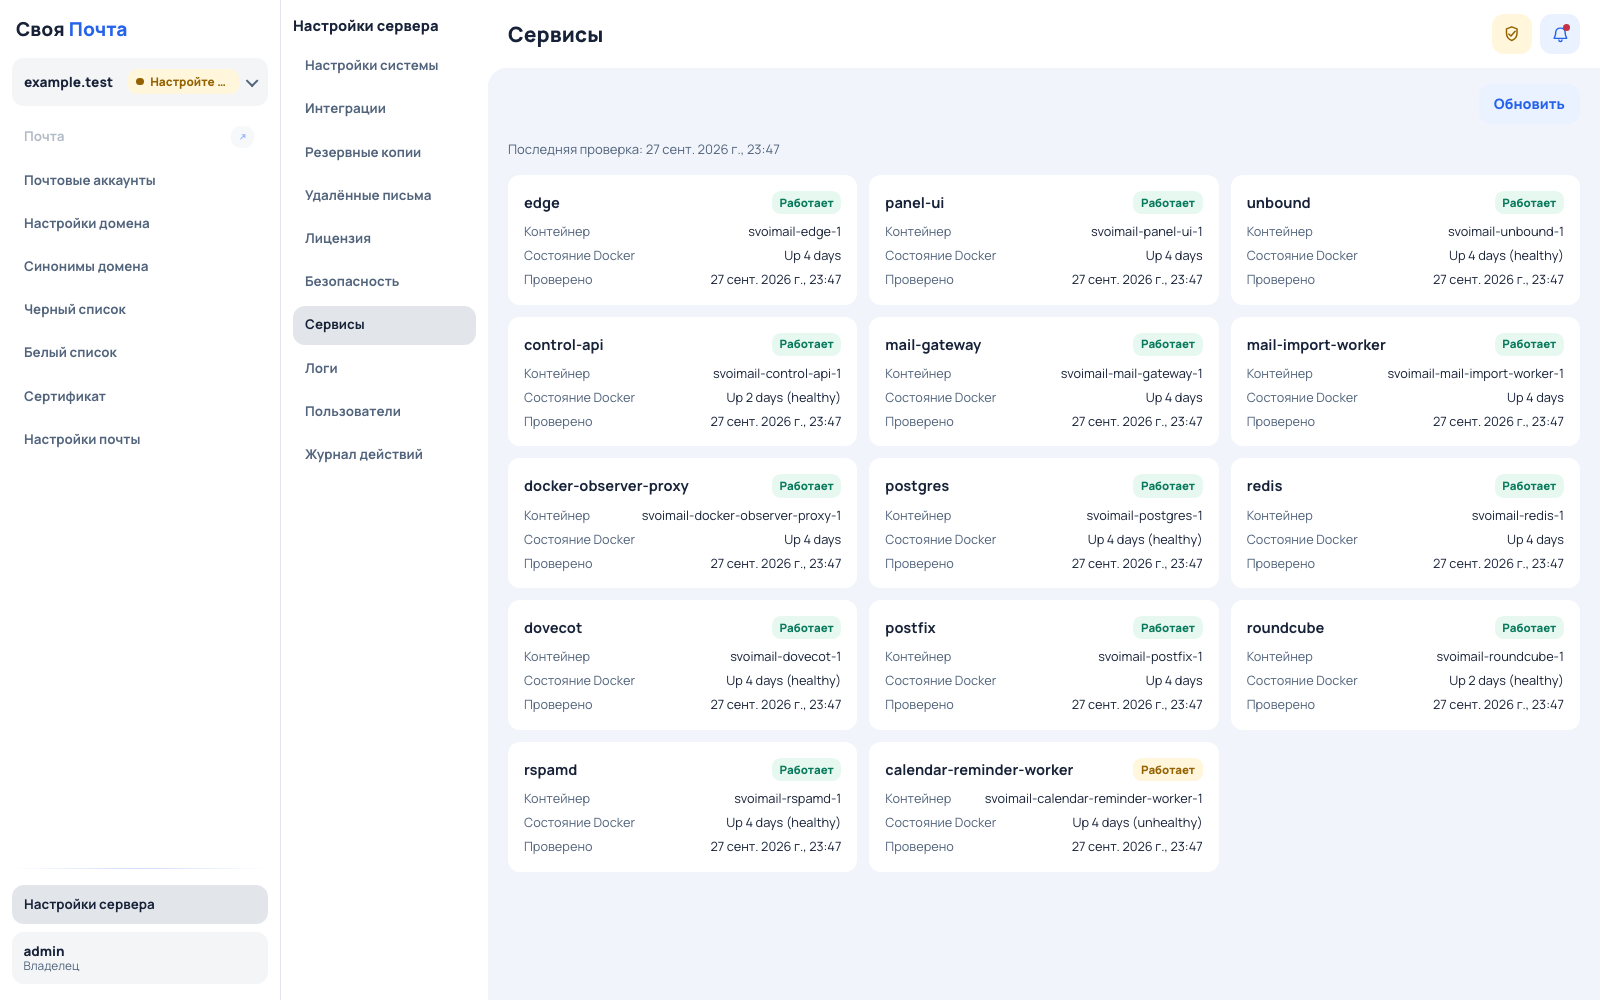Open the admin Владелец profile card

click(x=140, y=958)
